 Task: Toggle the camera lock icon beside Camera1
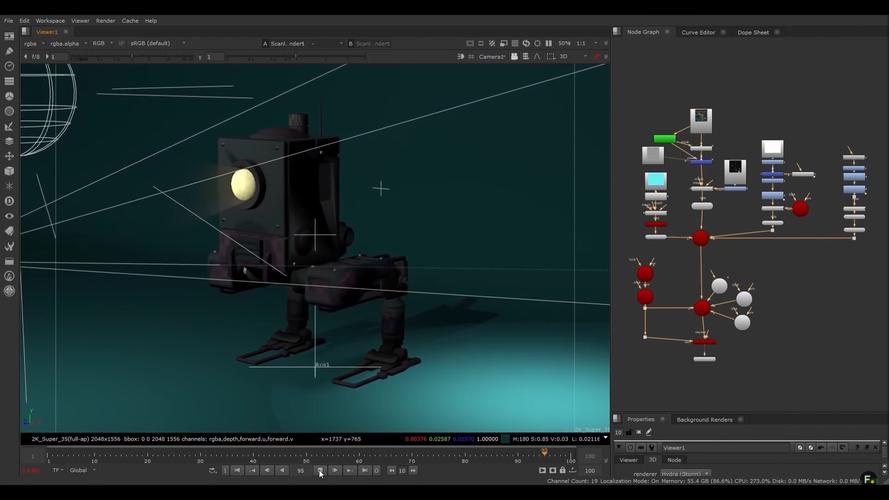514,57
